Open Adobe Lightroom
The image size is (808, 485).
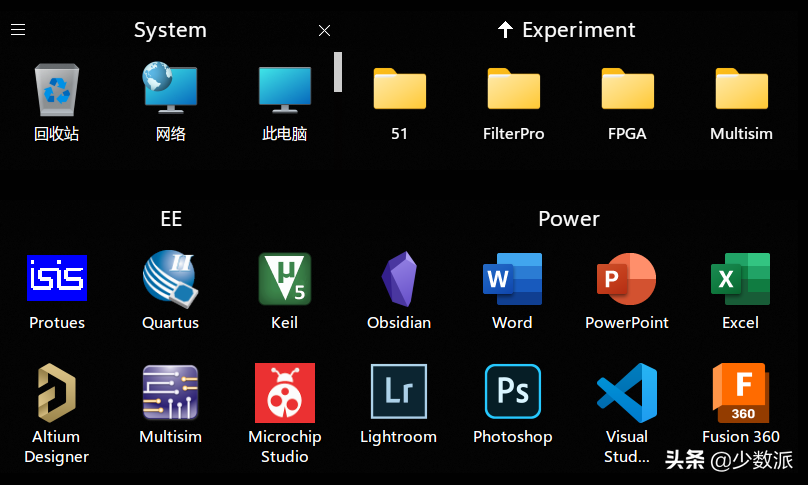(399, 392)
